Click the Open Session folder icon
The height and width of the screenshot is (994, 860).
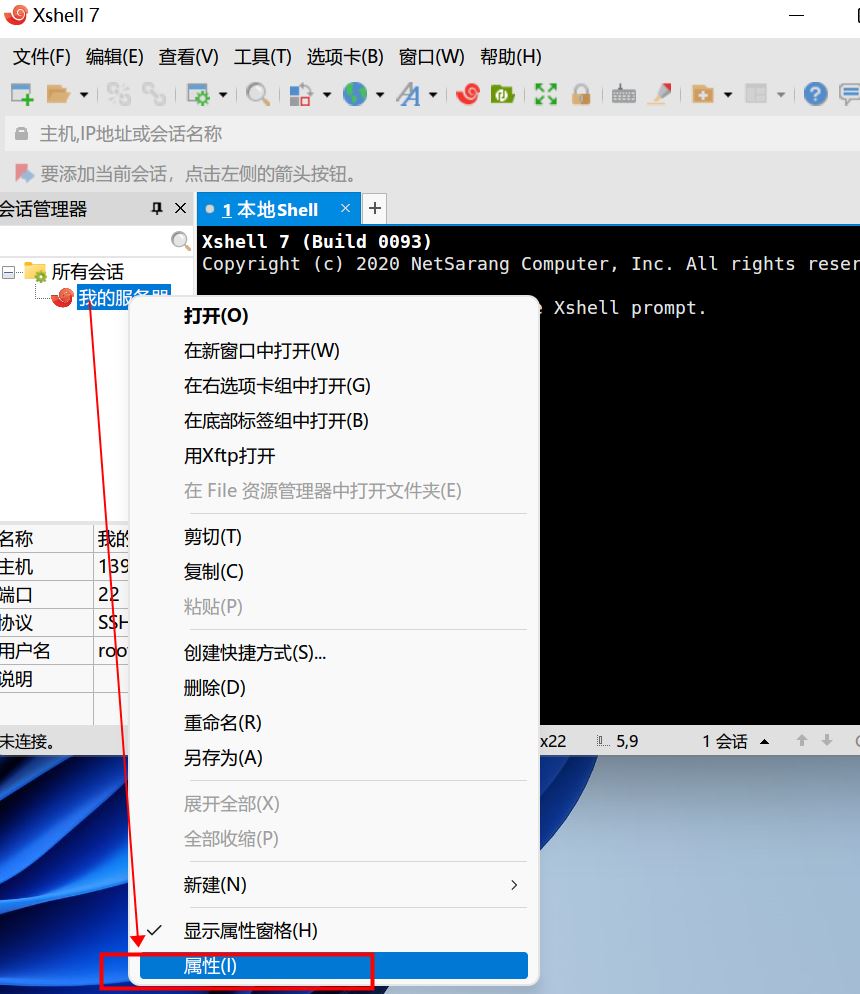[58, 94]
